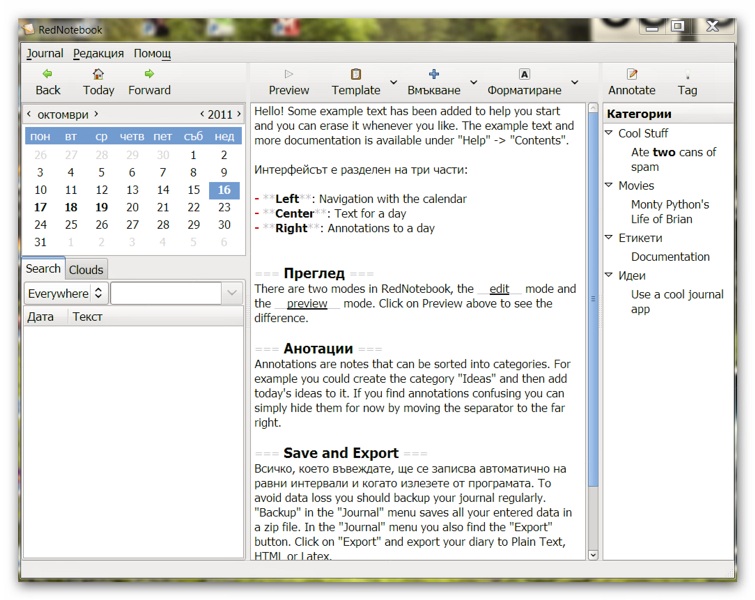Jump to Today via house icon
The image size is (755, 600).
[98, 74]
